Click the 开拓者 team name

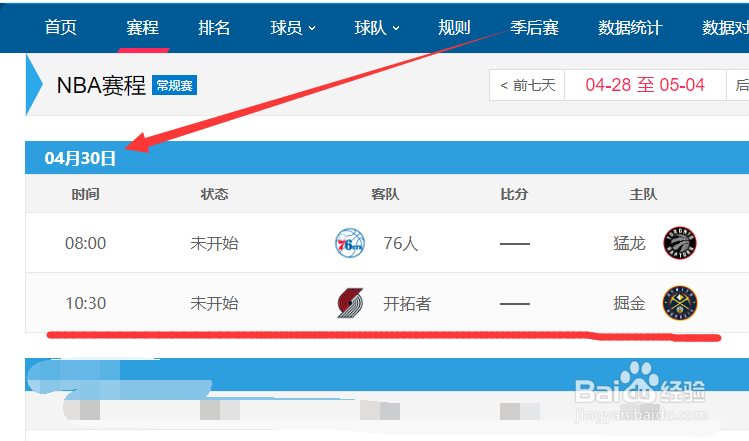[x=407, y=303]
